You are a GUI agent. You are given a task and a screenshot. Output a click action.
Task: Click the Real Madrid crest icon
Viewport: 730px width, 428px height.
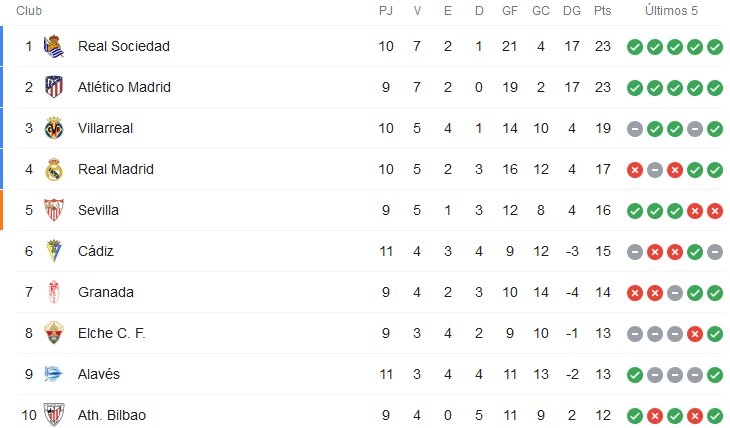click(54, 169)
